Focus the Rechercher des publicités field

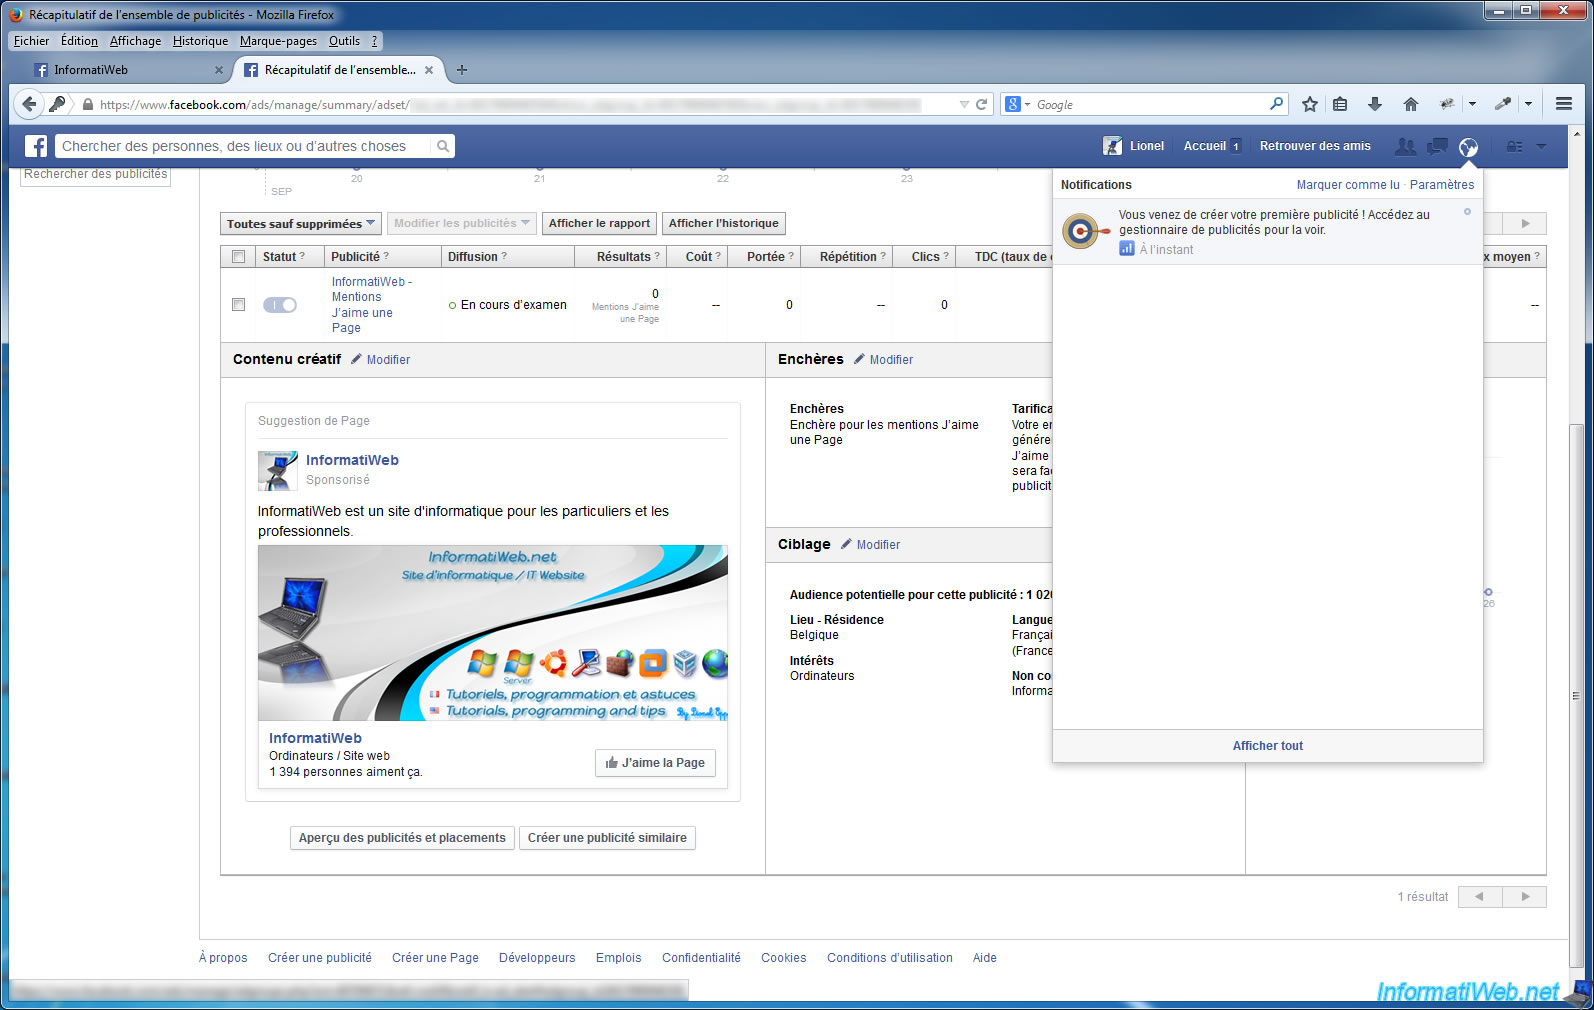click(x=96, y=175)
